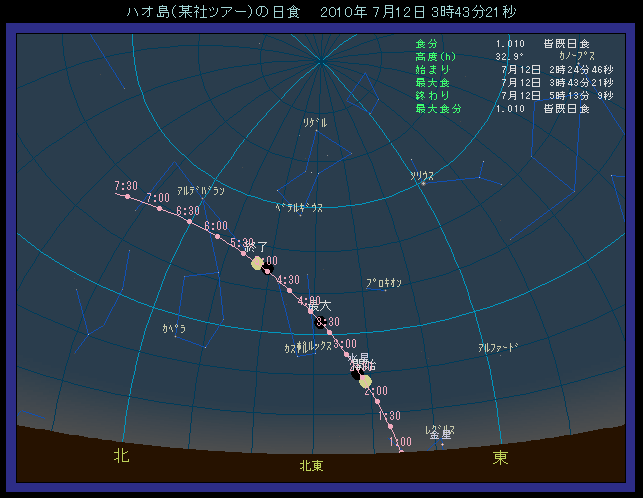This screenshot has width=643, height=498.
Task: Select the Procyon (プロキオン) star label
Action: 384,283
